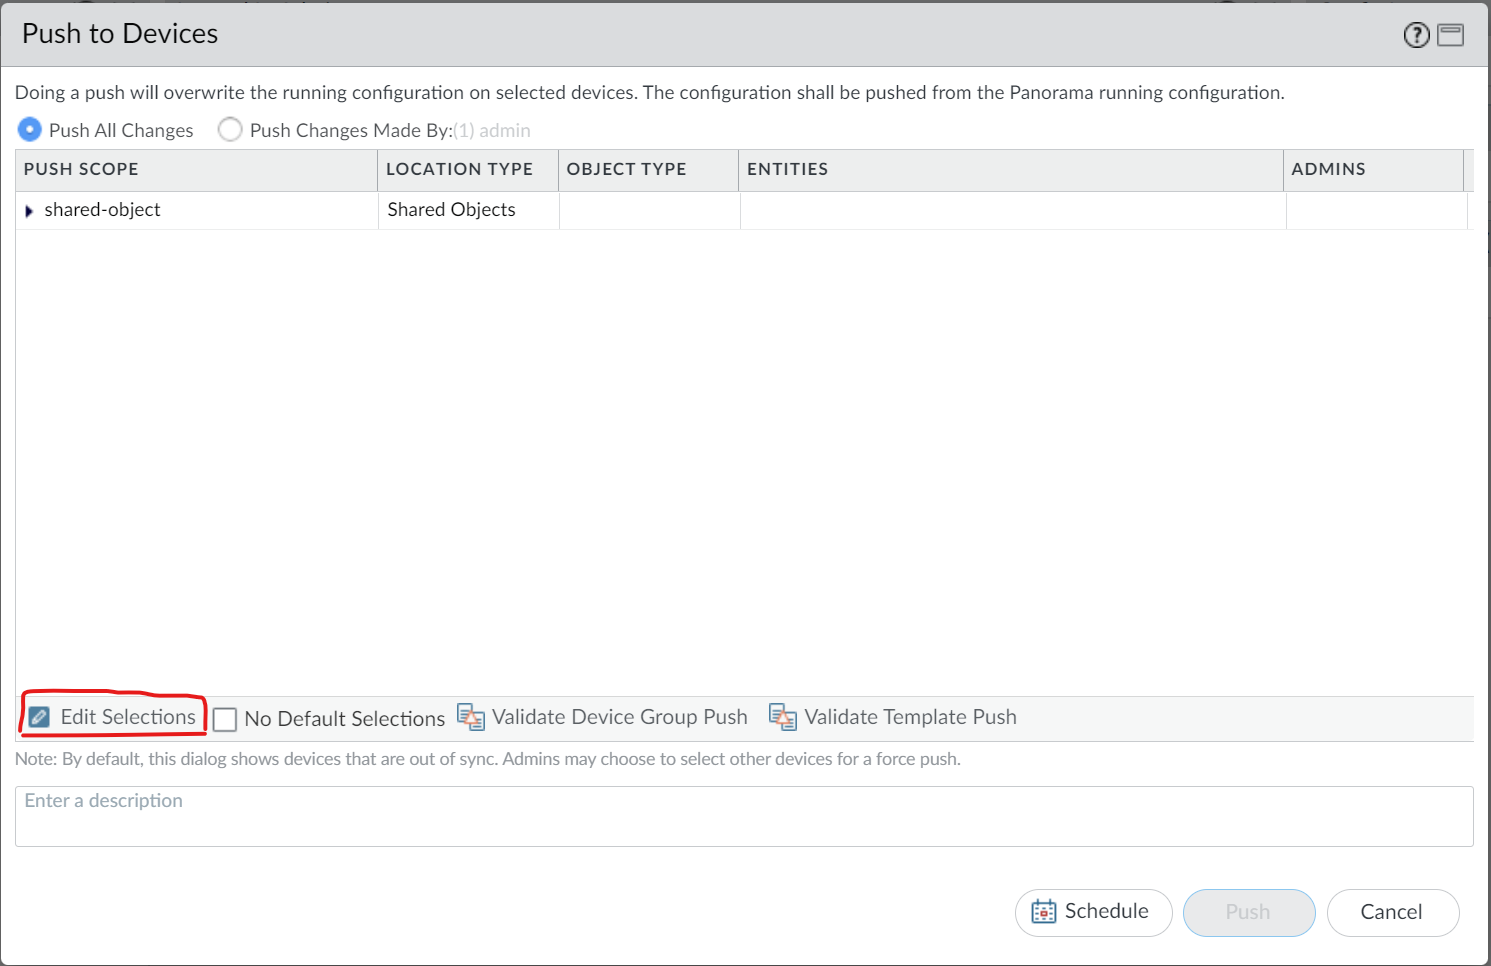1491x966 pixels.
Task: Select Push Changes Made By radio button
Action: (x=230, y=130)
